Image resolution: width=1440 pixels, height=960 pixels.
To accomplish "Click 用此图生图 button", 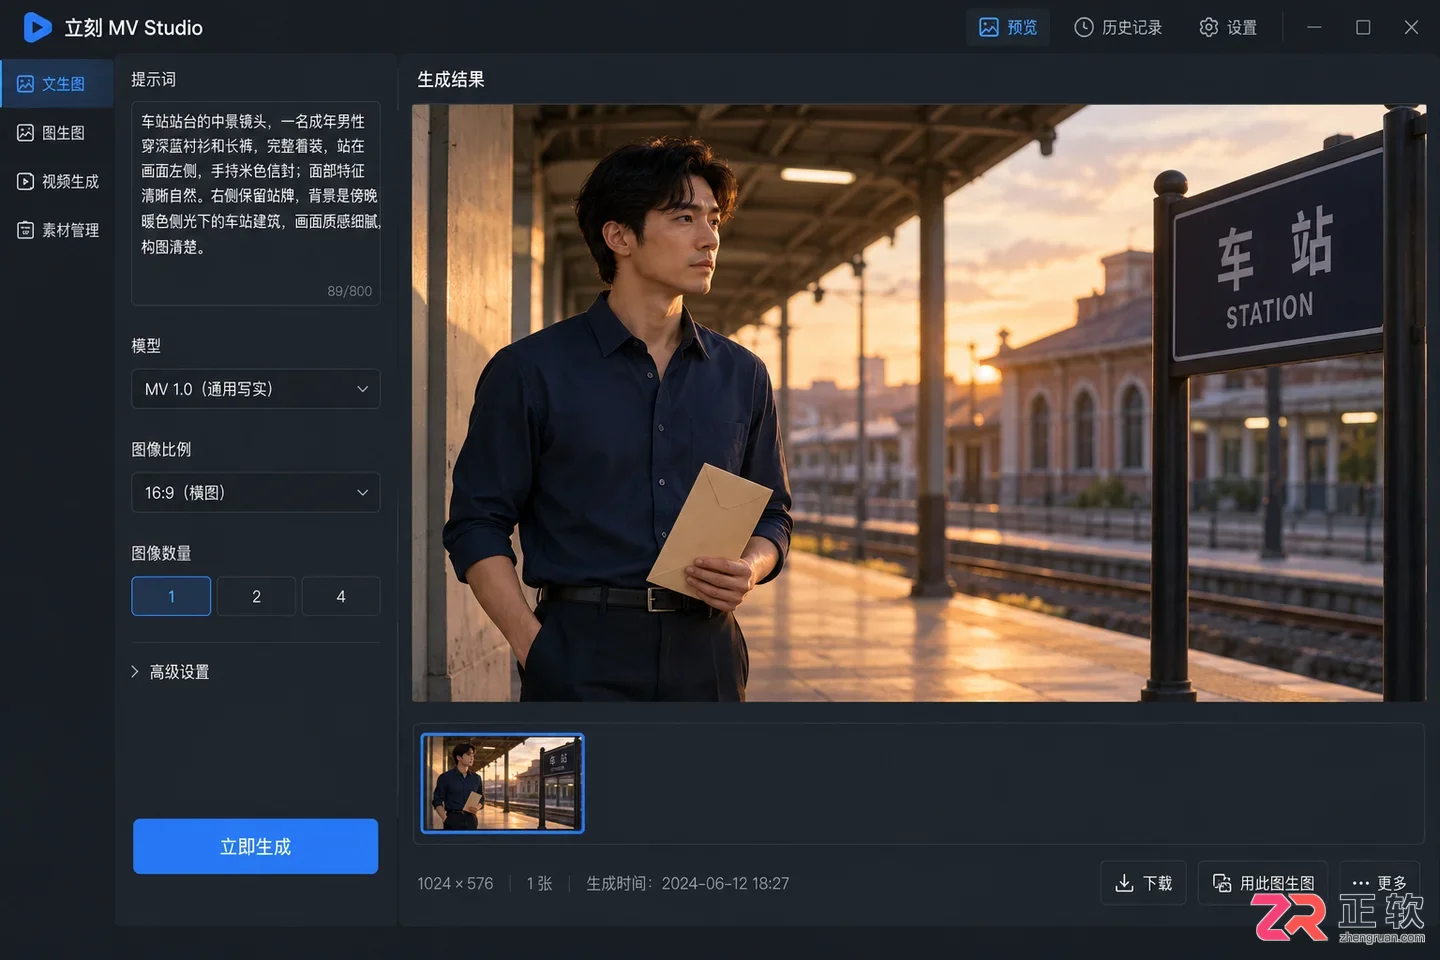I will (1263, 883).
